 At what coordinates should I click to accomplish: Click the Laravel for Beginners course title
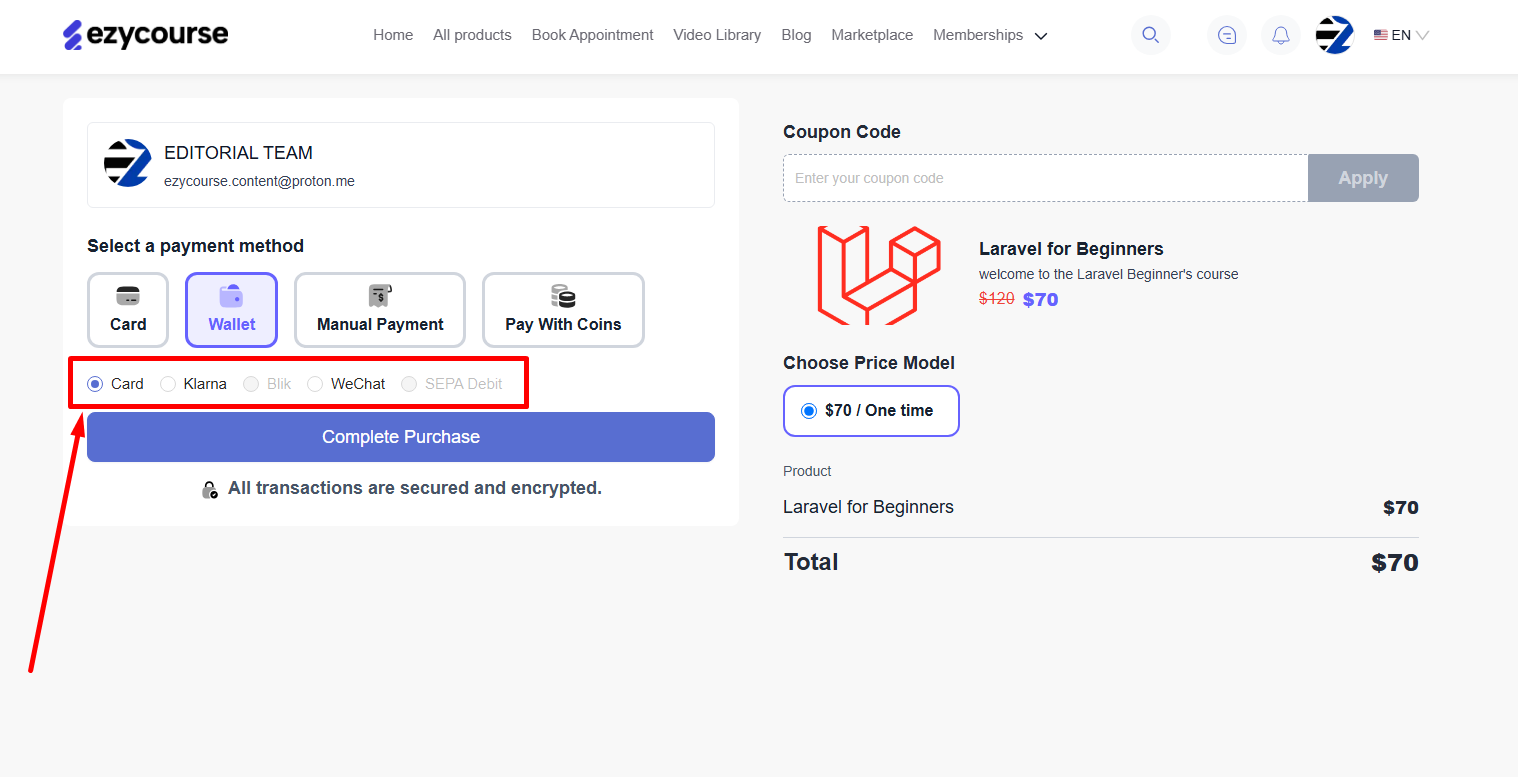[1071, 249]
